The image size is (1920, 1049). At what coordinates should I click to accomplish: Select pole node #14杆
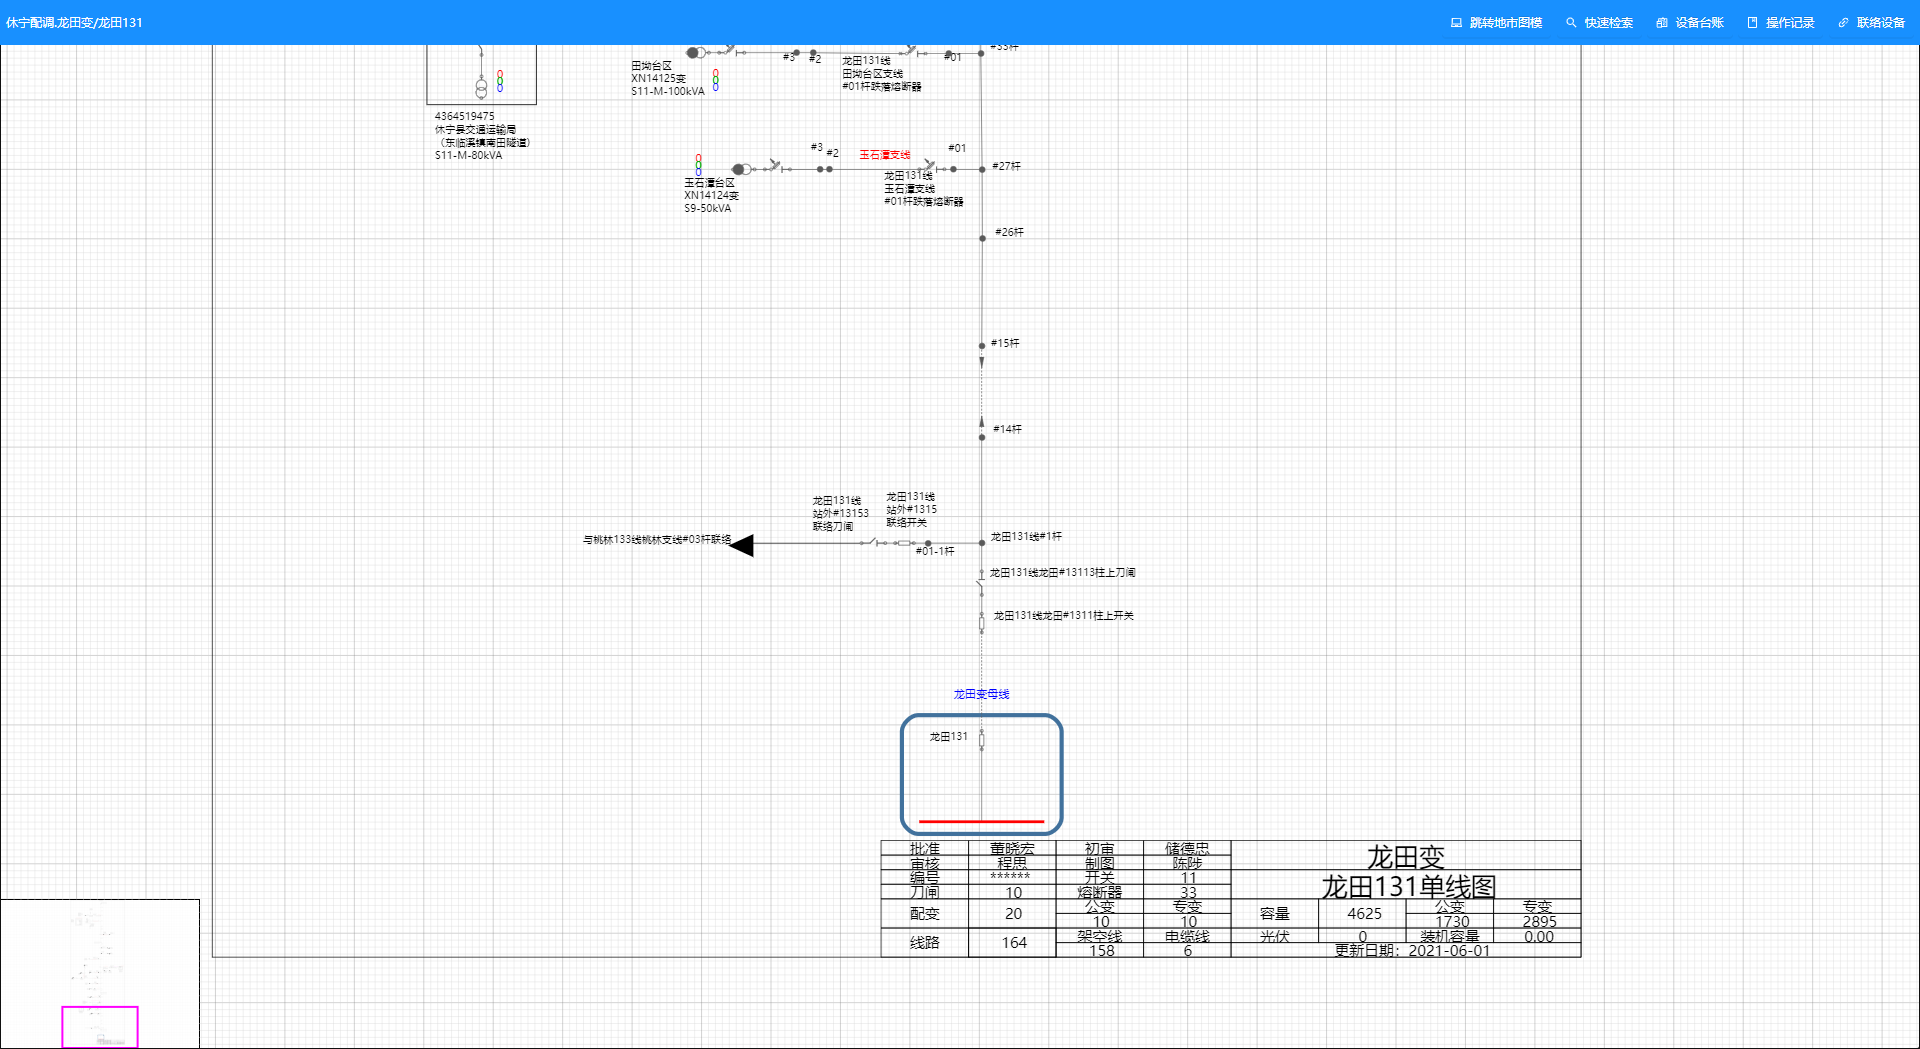[982, 437]
